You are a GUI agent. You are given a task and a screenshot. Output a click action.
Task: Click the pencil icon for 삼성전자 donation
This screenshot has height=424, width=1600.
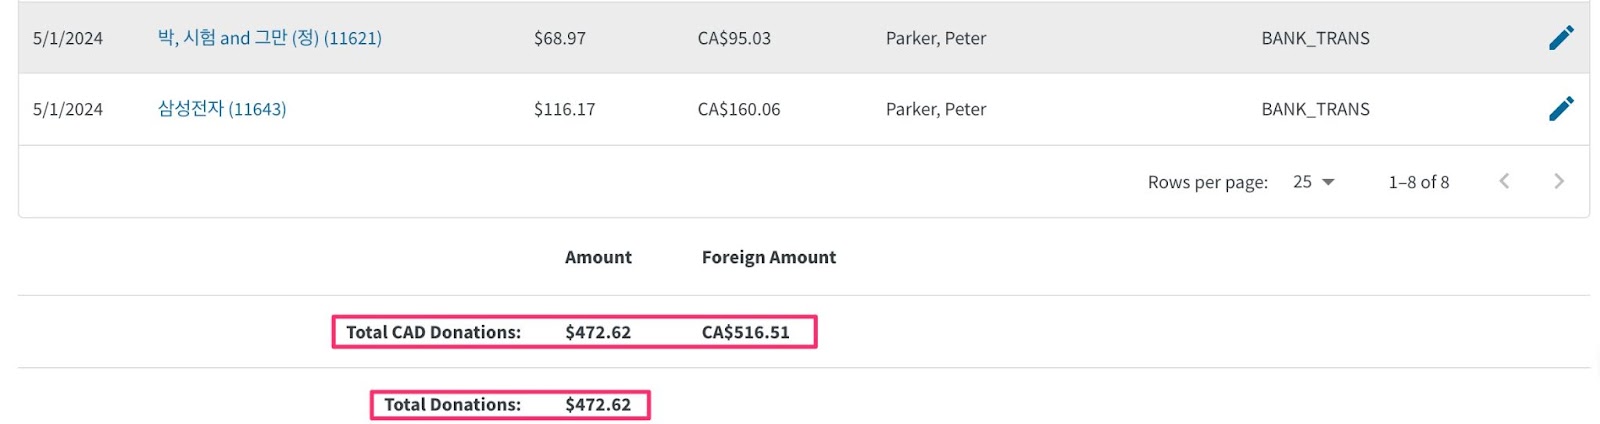pyautogui.click(x=1561, y=109)
